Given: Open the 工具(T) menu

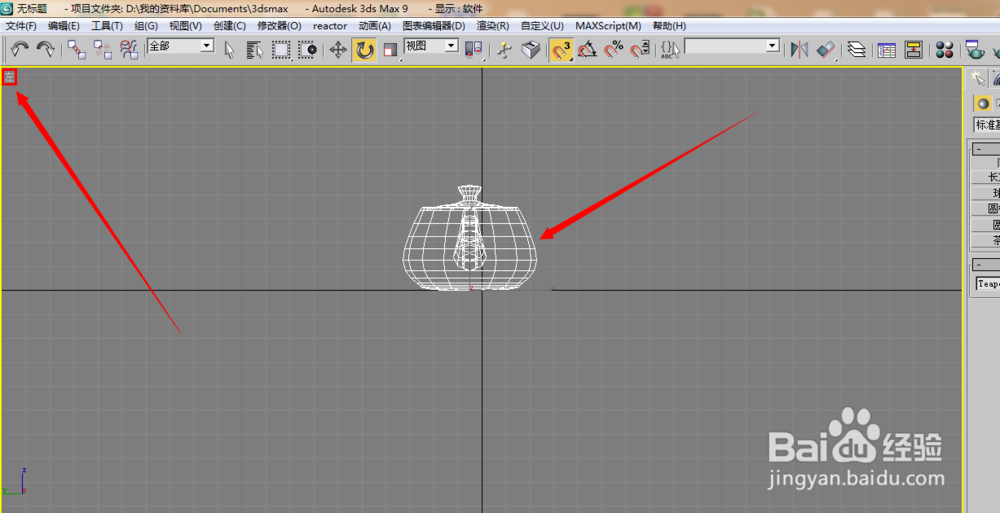Looking at the screenshot, I should point(107,26).
